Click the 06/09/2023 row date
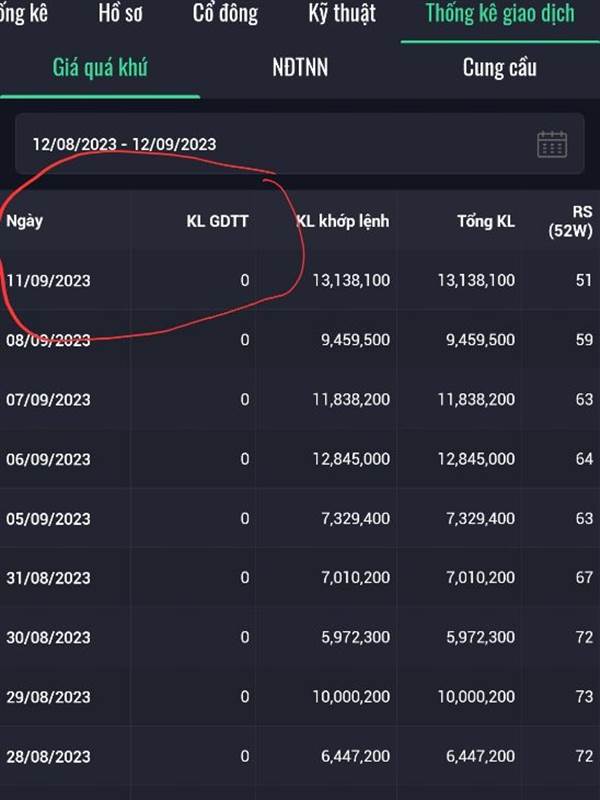Screen dimensions: 600x800 tap(48, 460)
